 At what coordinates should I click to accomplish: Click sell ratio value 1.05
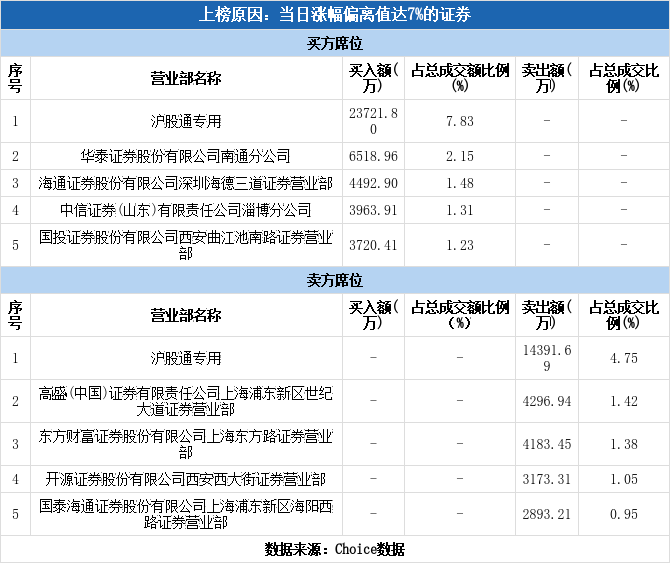click(x=624, y=479)
